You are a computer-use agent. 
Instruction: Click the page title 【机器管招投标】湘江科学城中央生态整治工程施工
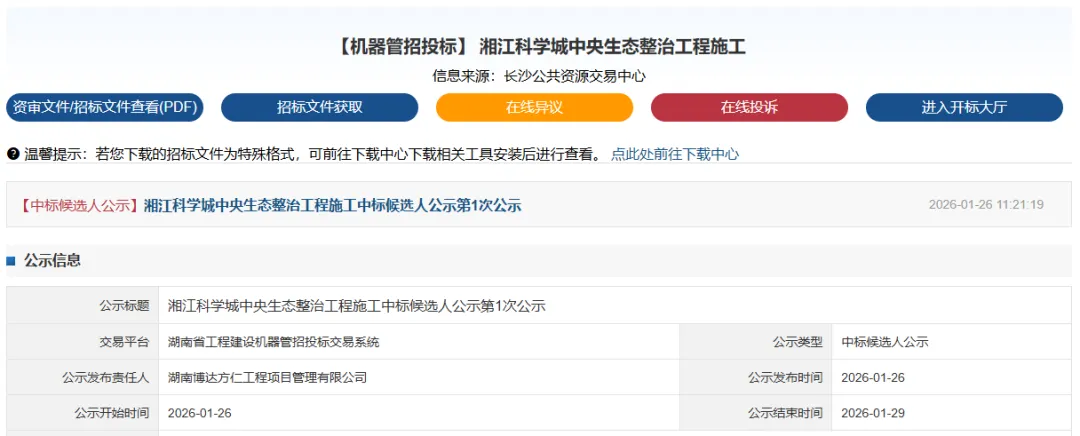tap(541, 46)
